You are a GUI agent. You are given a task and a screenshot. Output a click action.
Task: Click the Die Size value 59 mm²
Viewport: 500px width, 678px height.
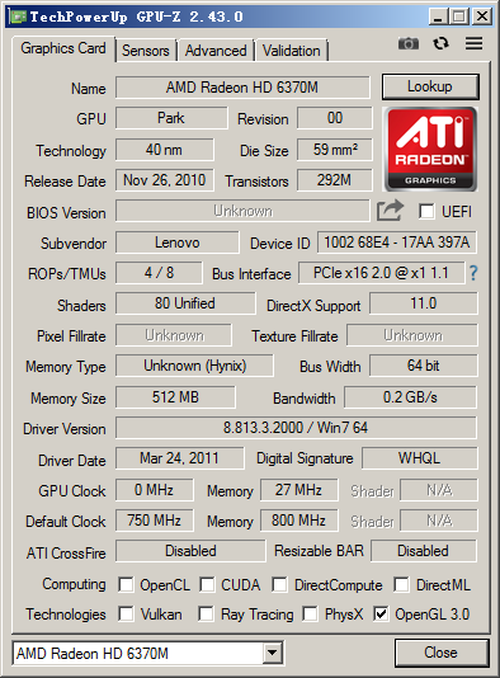tap(334, 150)
